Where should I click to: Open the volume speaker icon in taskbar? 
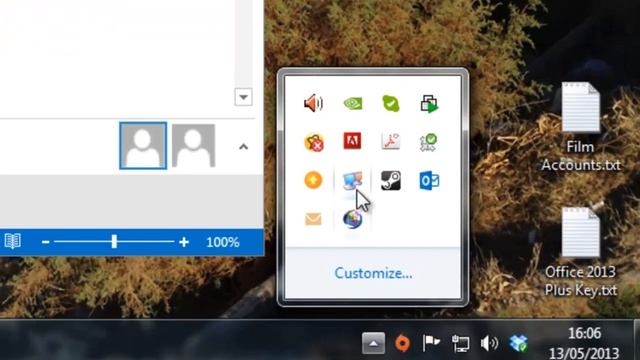(x=489, y=343)
